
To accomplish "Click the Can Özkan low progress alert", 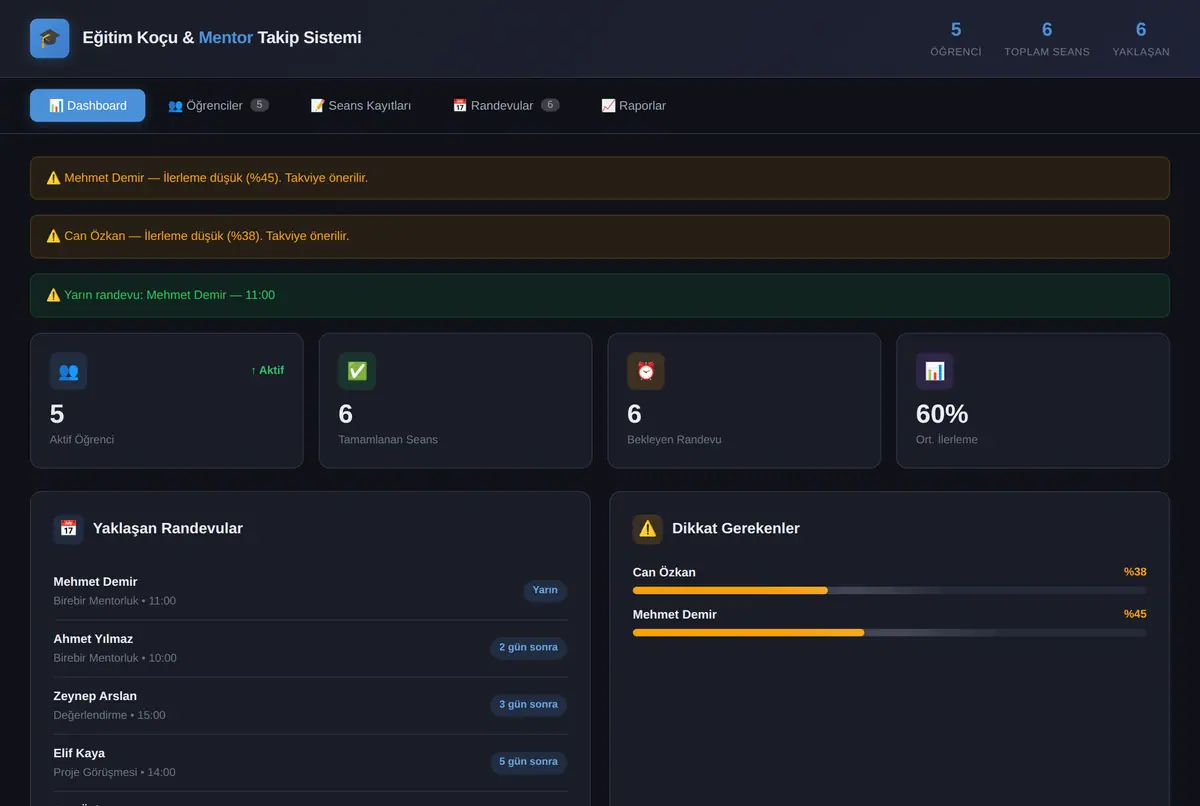I will pyautogui.click(x=600, y=236).
